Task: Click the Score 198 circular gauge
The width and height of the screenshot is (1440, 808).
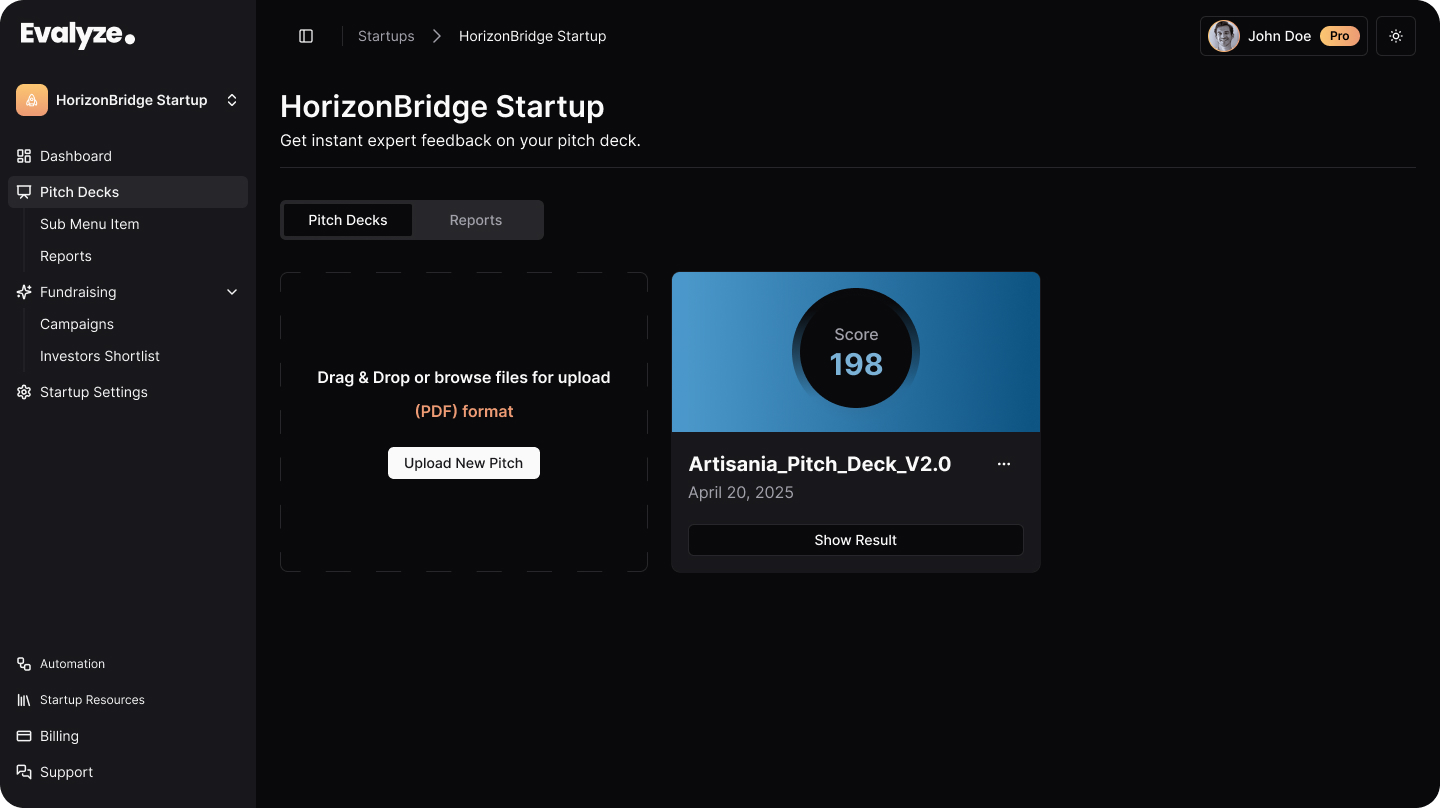Action: coord(856,350)
